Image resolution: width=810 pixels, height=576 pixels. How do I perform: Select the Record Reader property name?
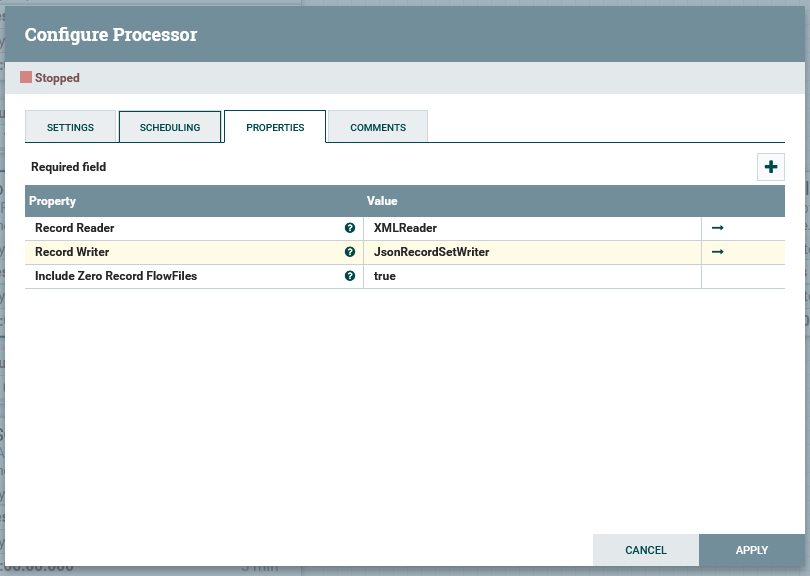[74, 228]
